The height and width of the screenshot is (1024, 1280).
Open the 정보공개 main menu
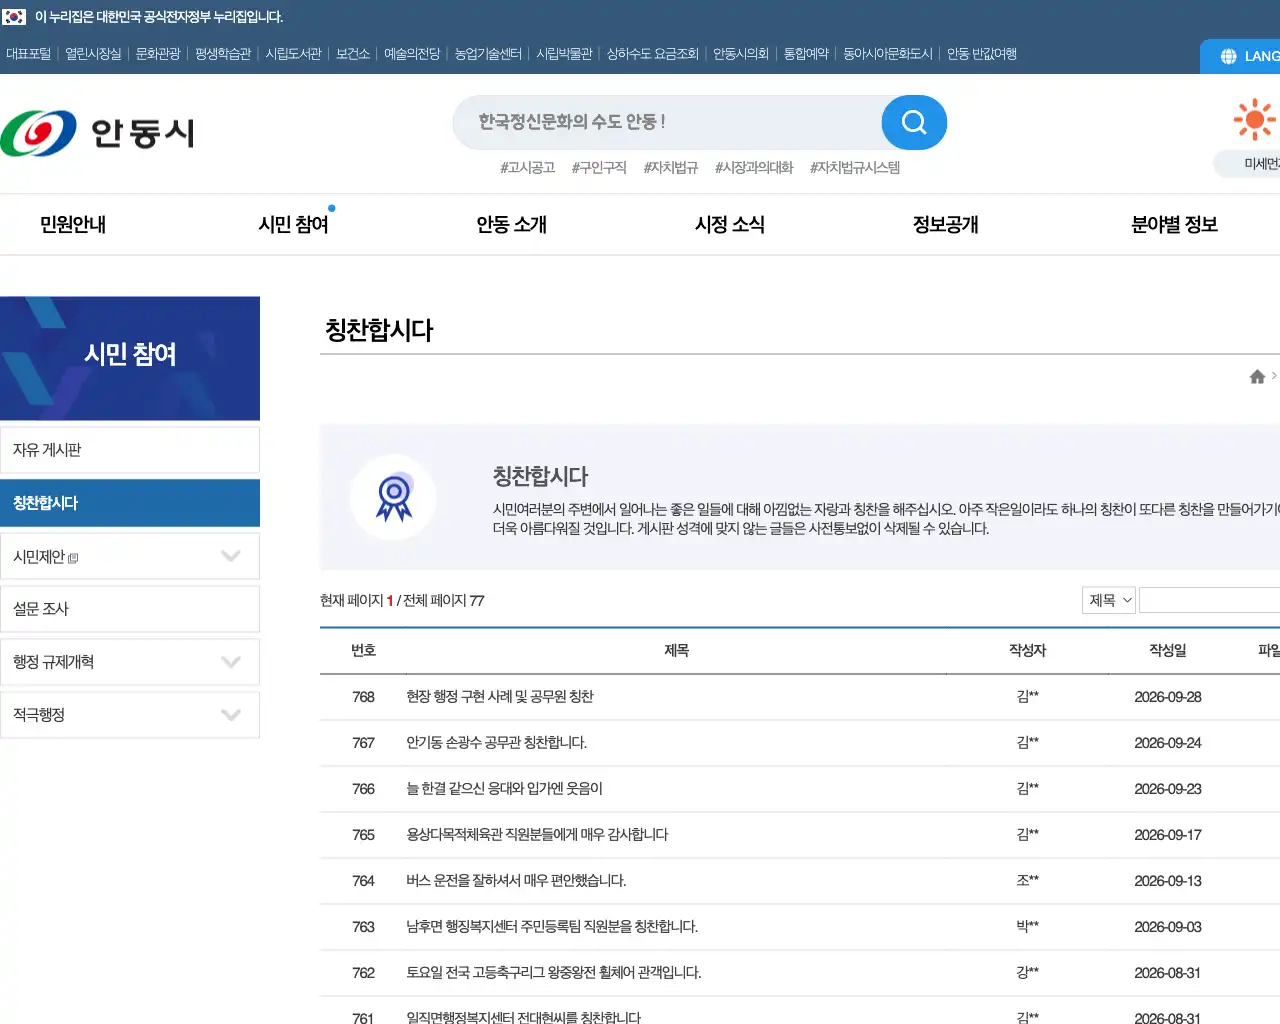click(946, 225)
